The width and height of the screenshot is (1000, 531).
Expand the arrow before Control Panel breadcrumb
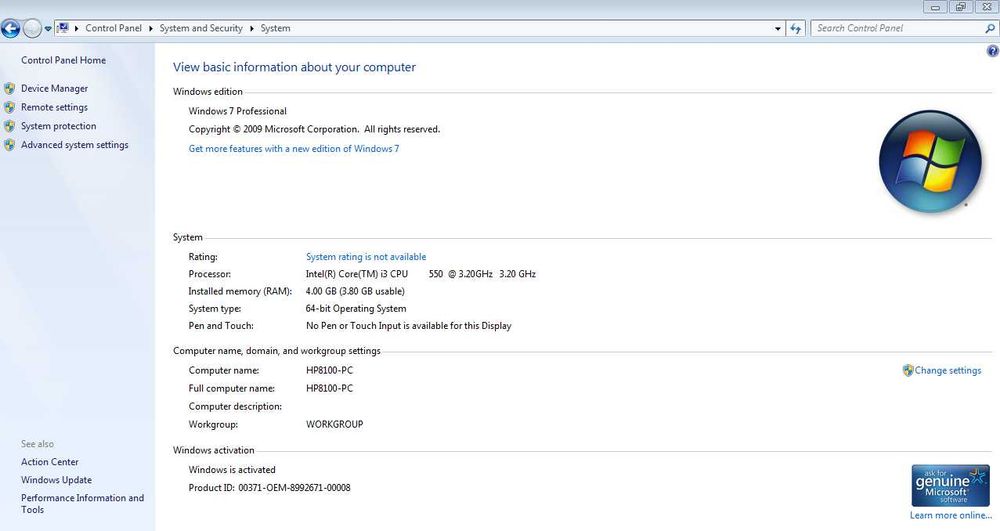coord(76,28)
